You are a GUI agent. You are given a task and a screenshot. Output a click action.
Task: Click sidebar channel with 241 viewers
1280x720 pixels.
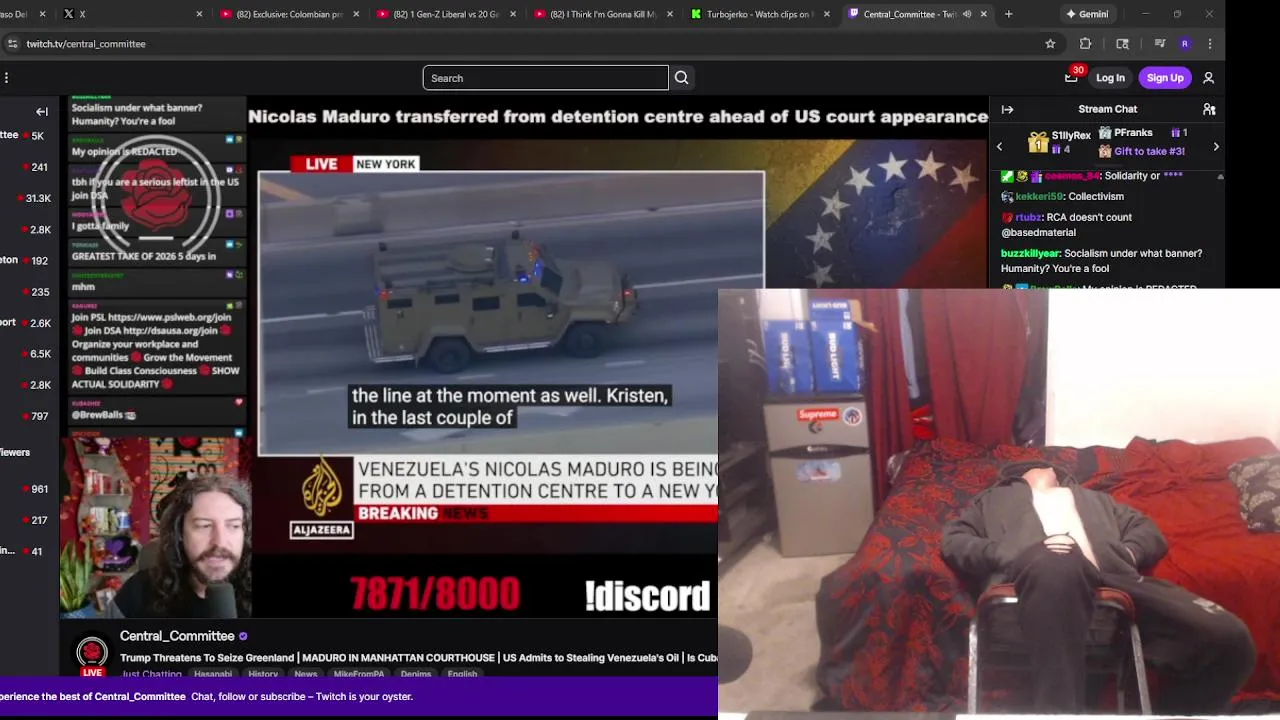click(x=30, y=167)
